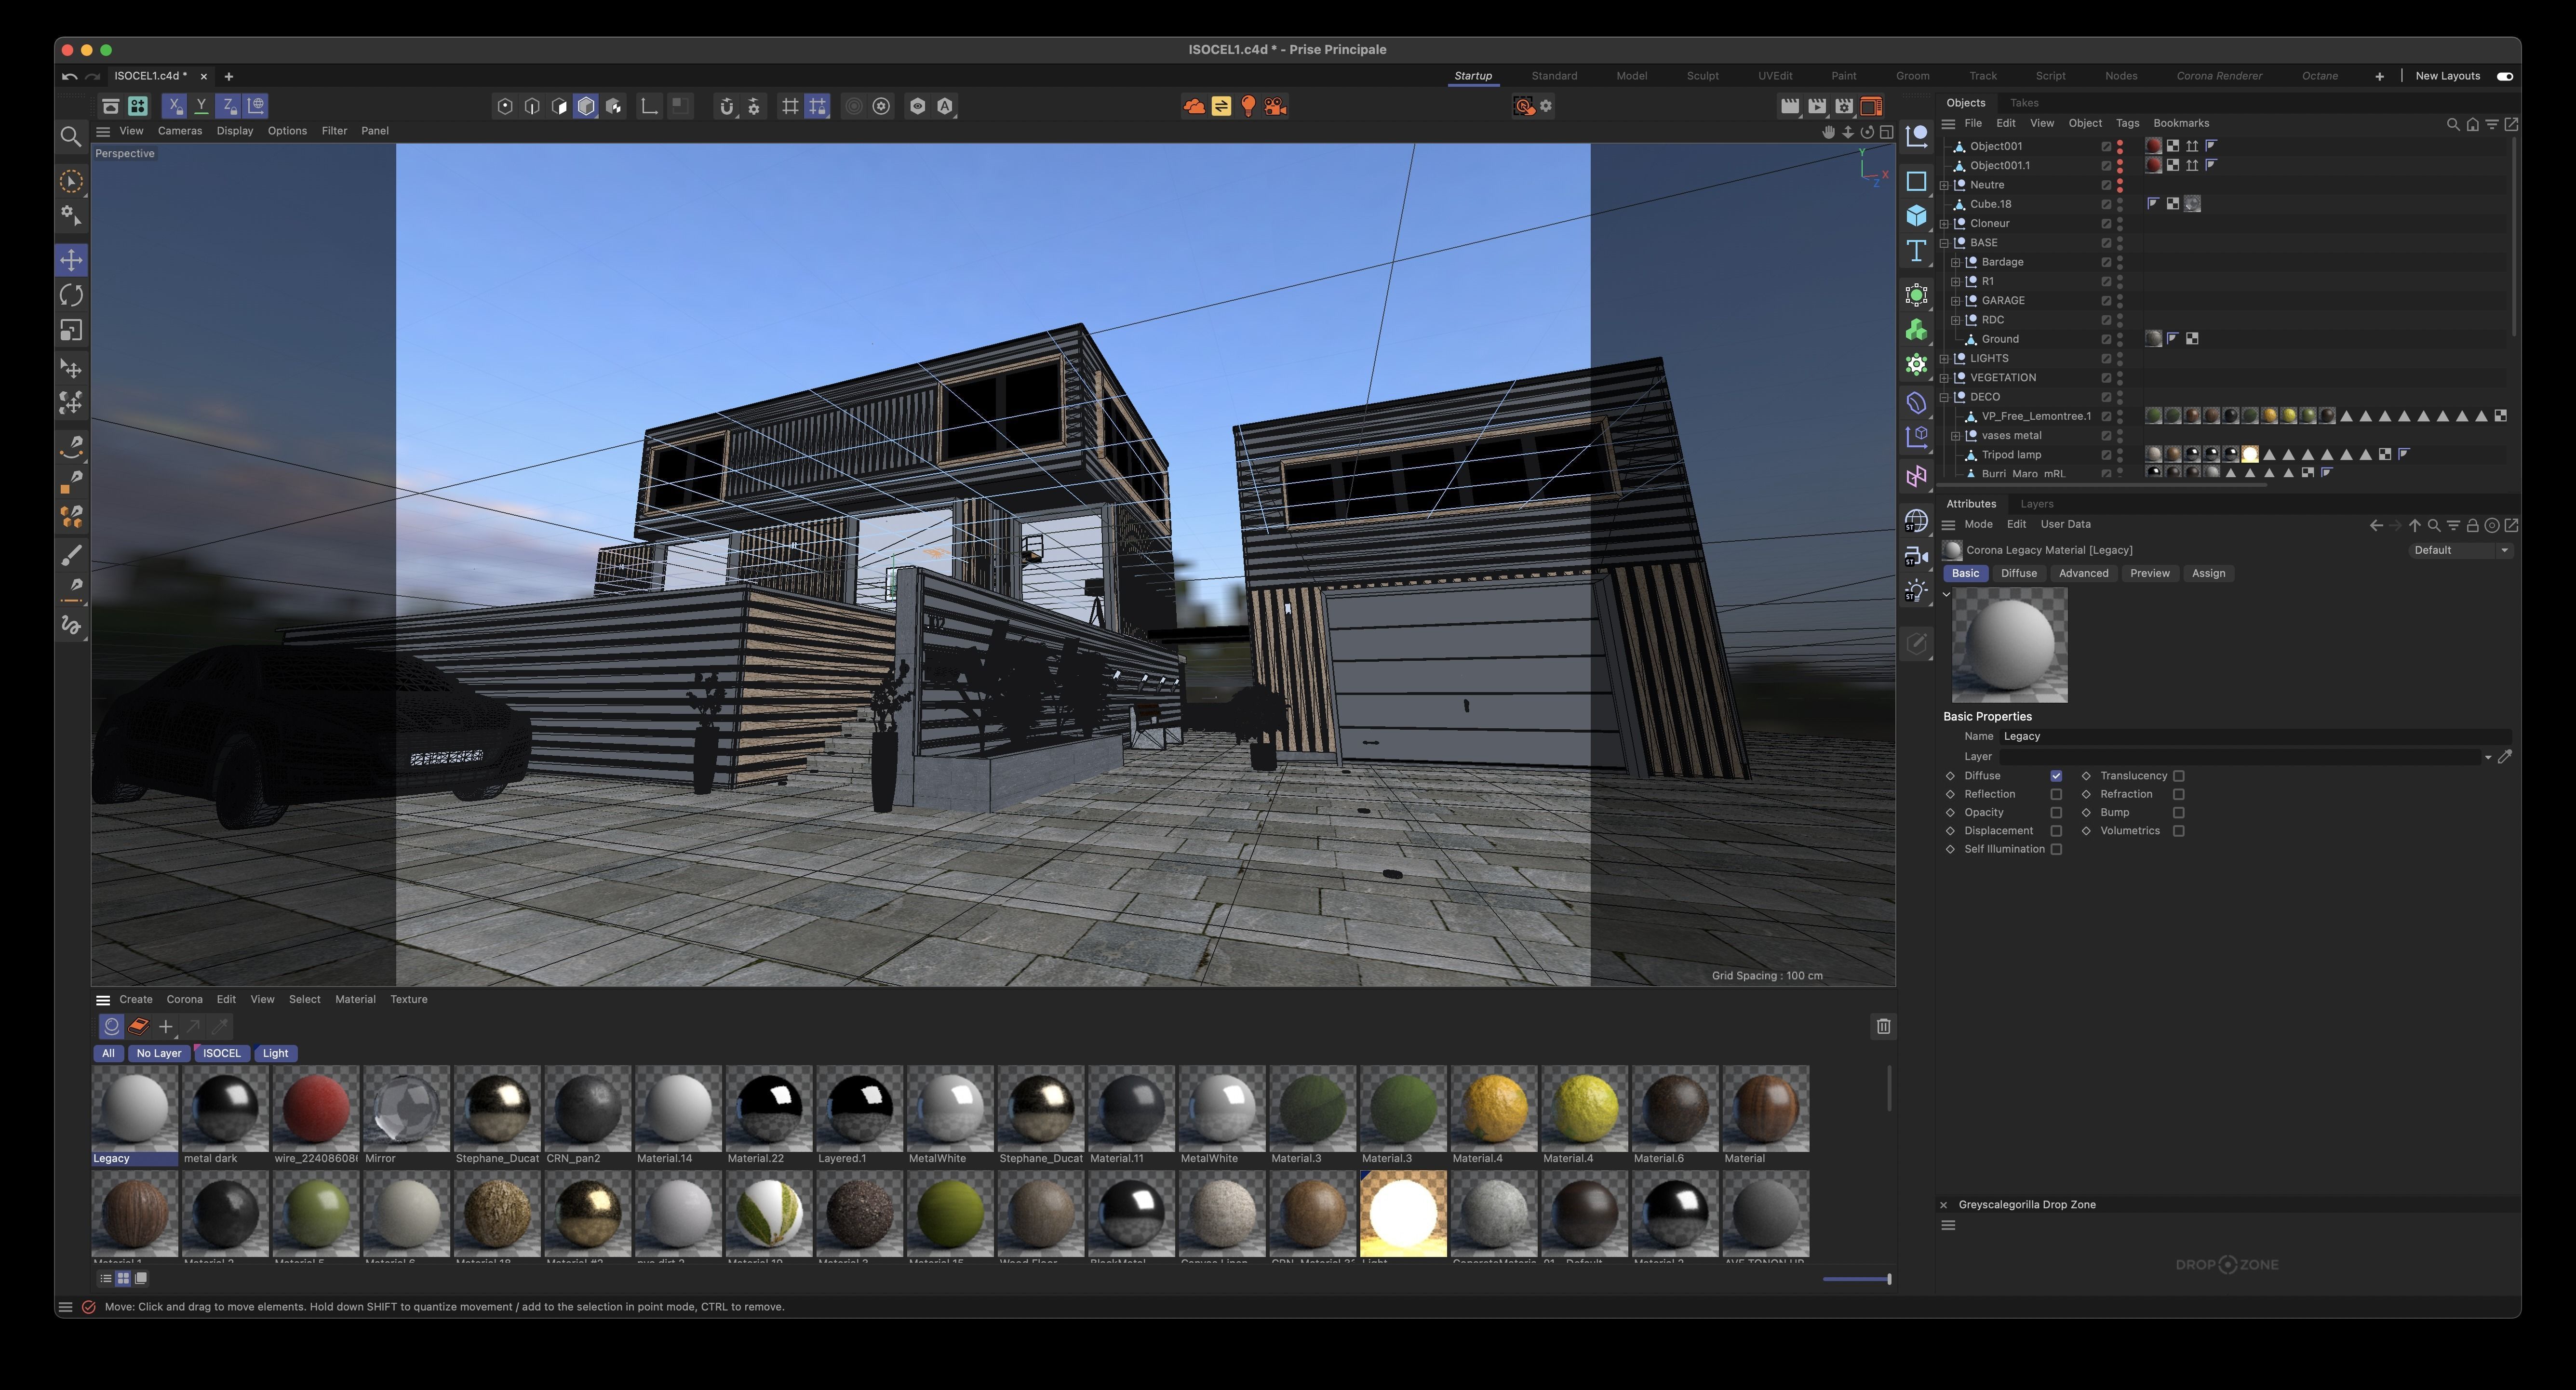Activate the Move tool in left toolbar
The image size is (2576, 1390).
(71, 259)
